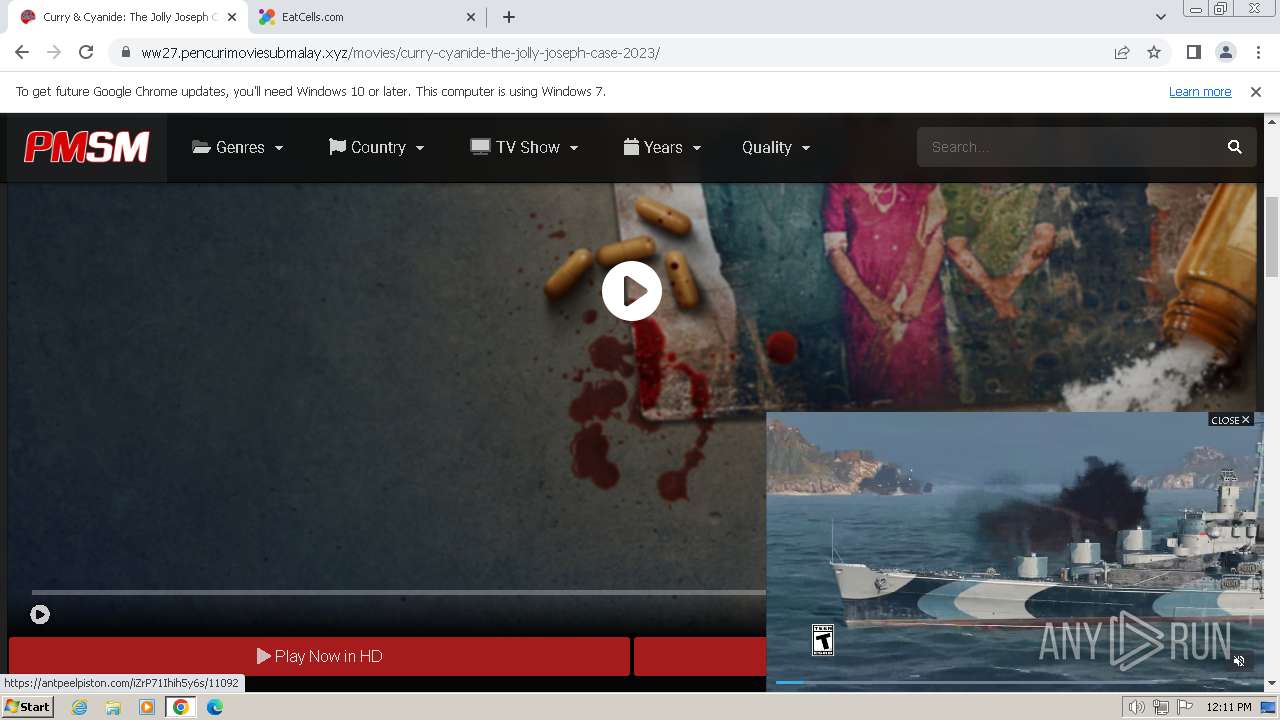
Task: Open the Chrome three-dot menu
Action: click(x=1258, y=52)
